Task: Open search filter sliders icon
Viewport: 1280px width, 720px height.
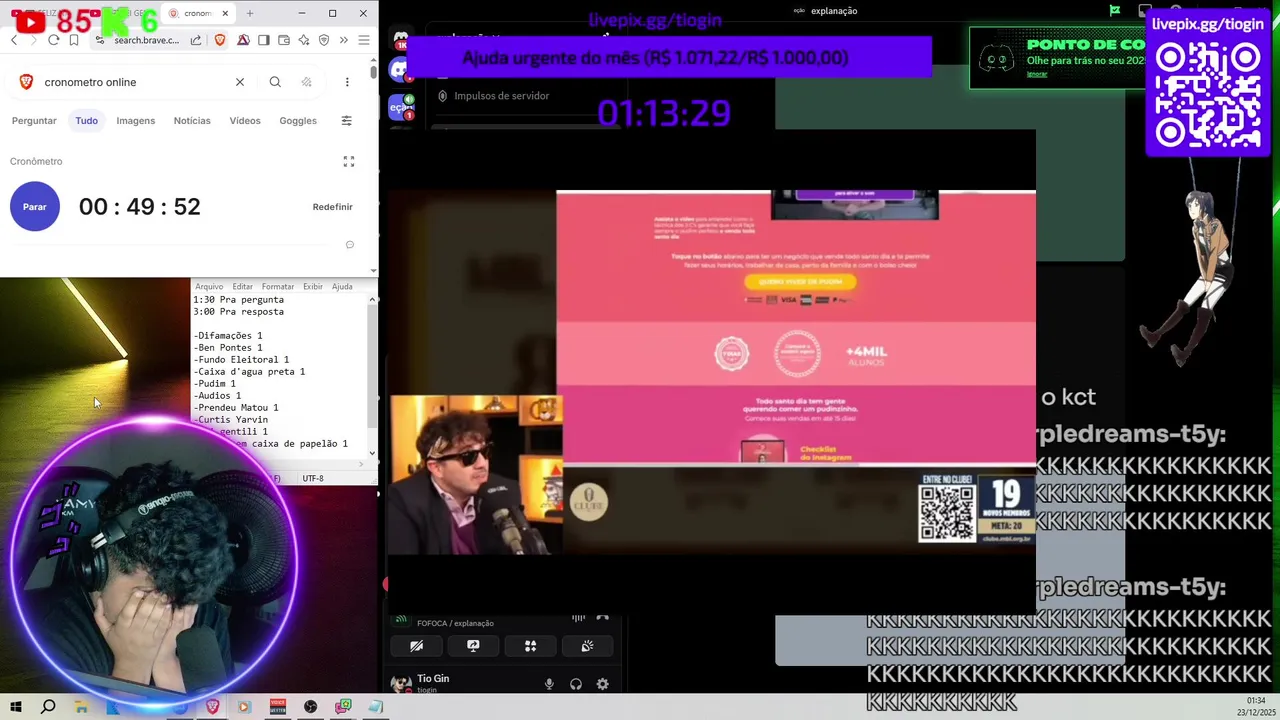Action: click(346, 121)
